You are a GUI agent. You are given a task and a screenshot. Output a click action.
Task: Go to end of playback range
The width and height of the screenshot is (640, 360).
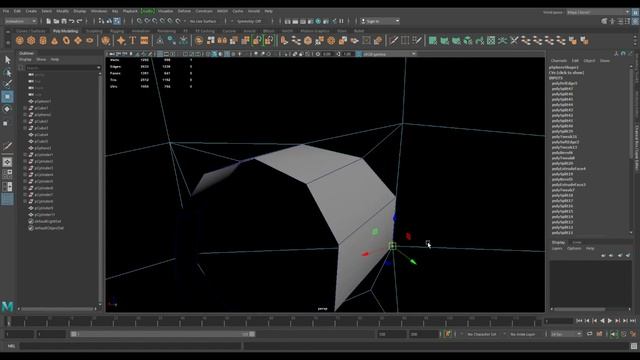(633, 321)
